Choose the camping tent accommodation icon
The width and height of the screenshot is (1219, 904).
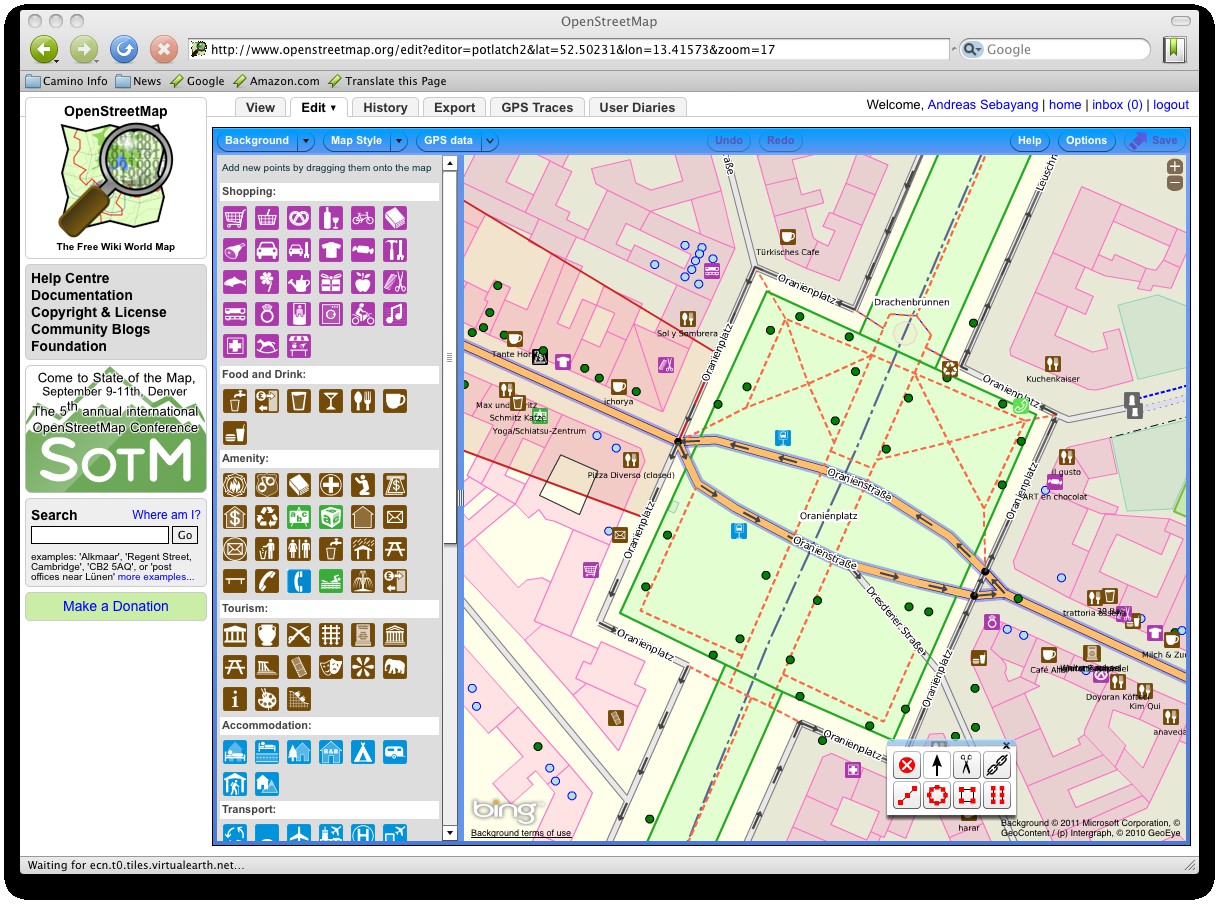tap(363, 751)
